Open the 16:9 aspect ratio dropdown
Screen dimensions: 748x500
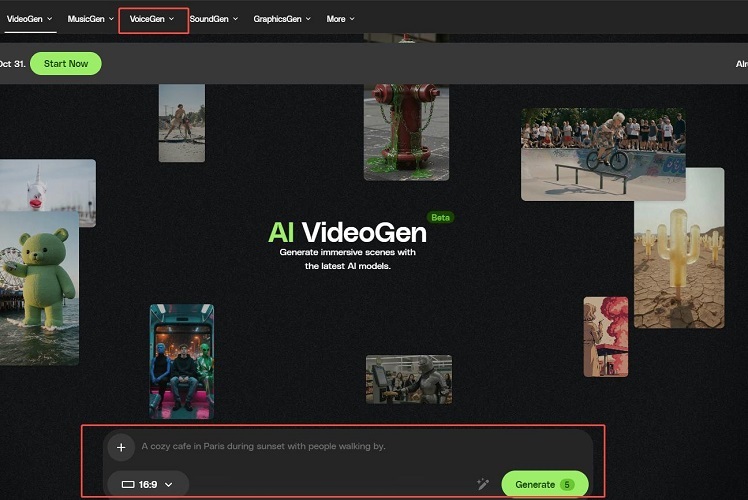coord(147,484)
